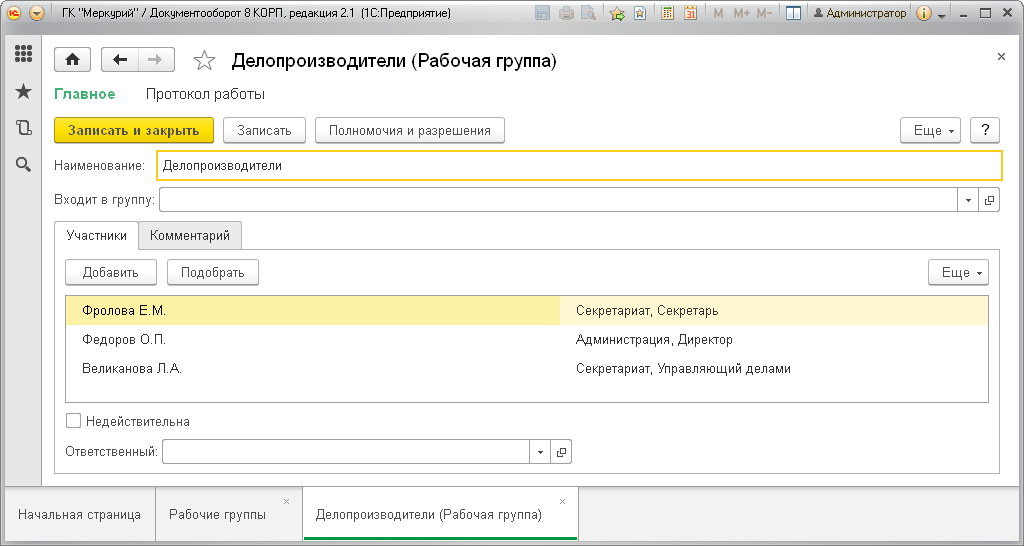Open help with the ? button

pyautogui.click(x=985, y=130)
